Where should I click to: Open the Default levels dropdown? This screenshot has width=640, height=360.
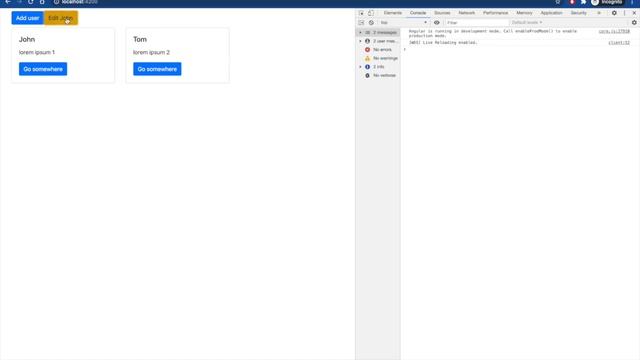pyautogui.click(x=527, y=23)
